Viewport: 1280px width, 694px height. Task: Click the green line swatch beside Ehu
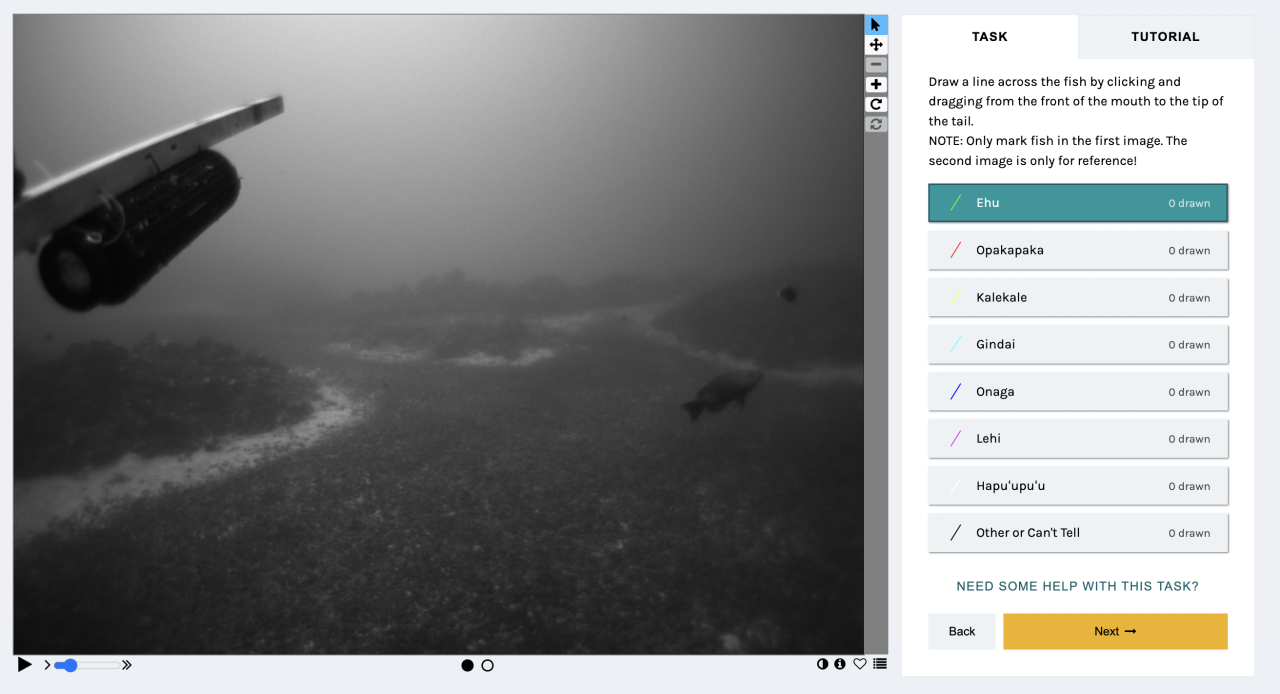click(956, 203)
